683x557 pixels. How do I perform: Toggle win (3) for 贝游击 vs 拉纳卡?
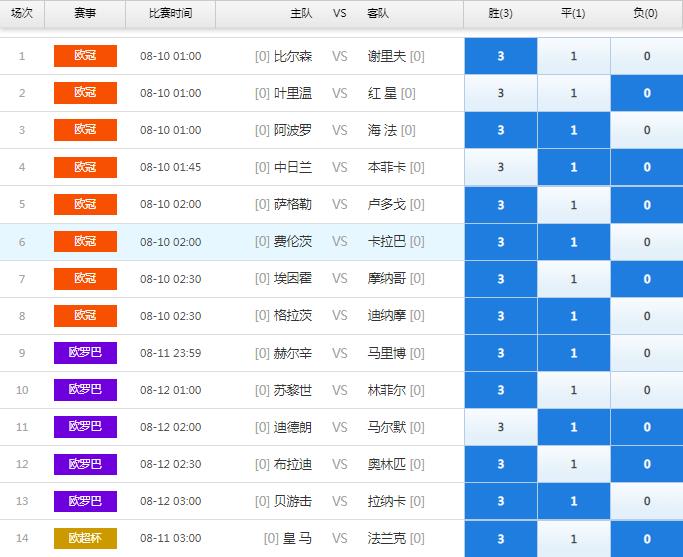coord(500,501)
